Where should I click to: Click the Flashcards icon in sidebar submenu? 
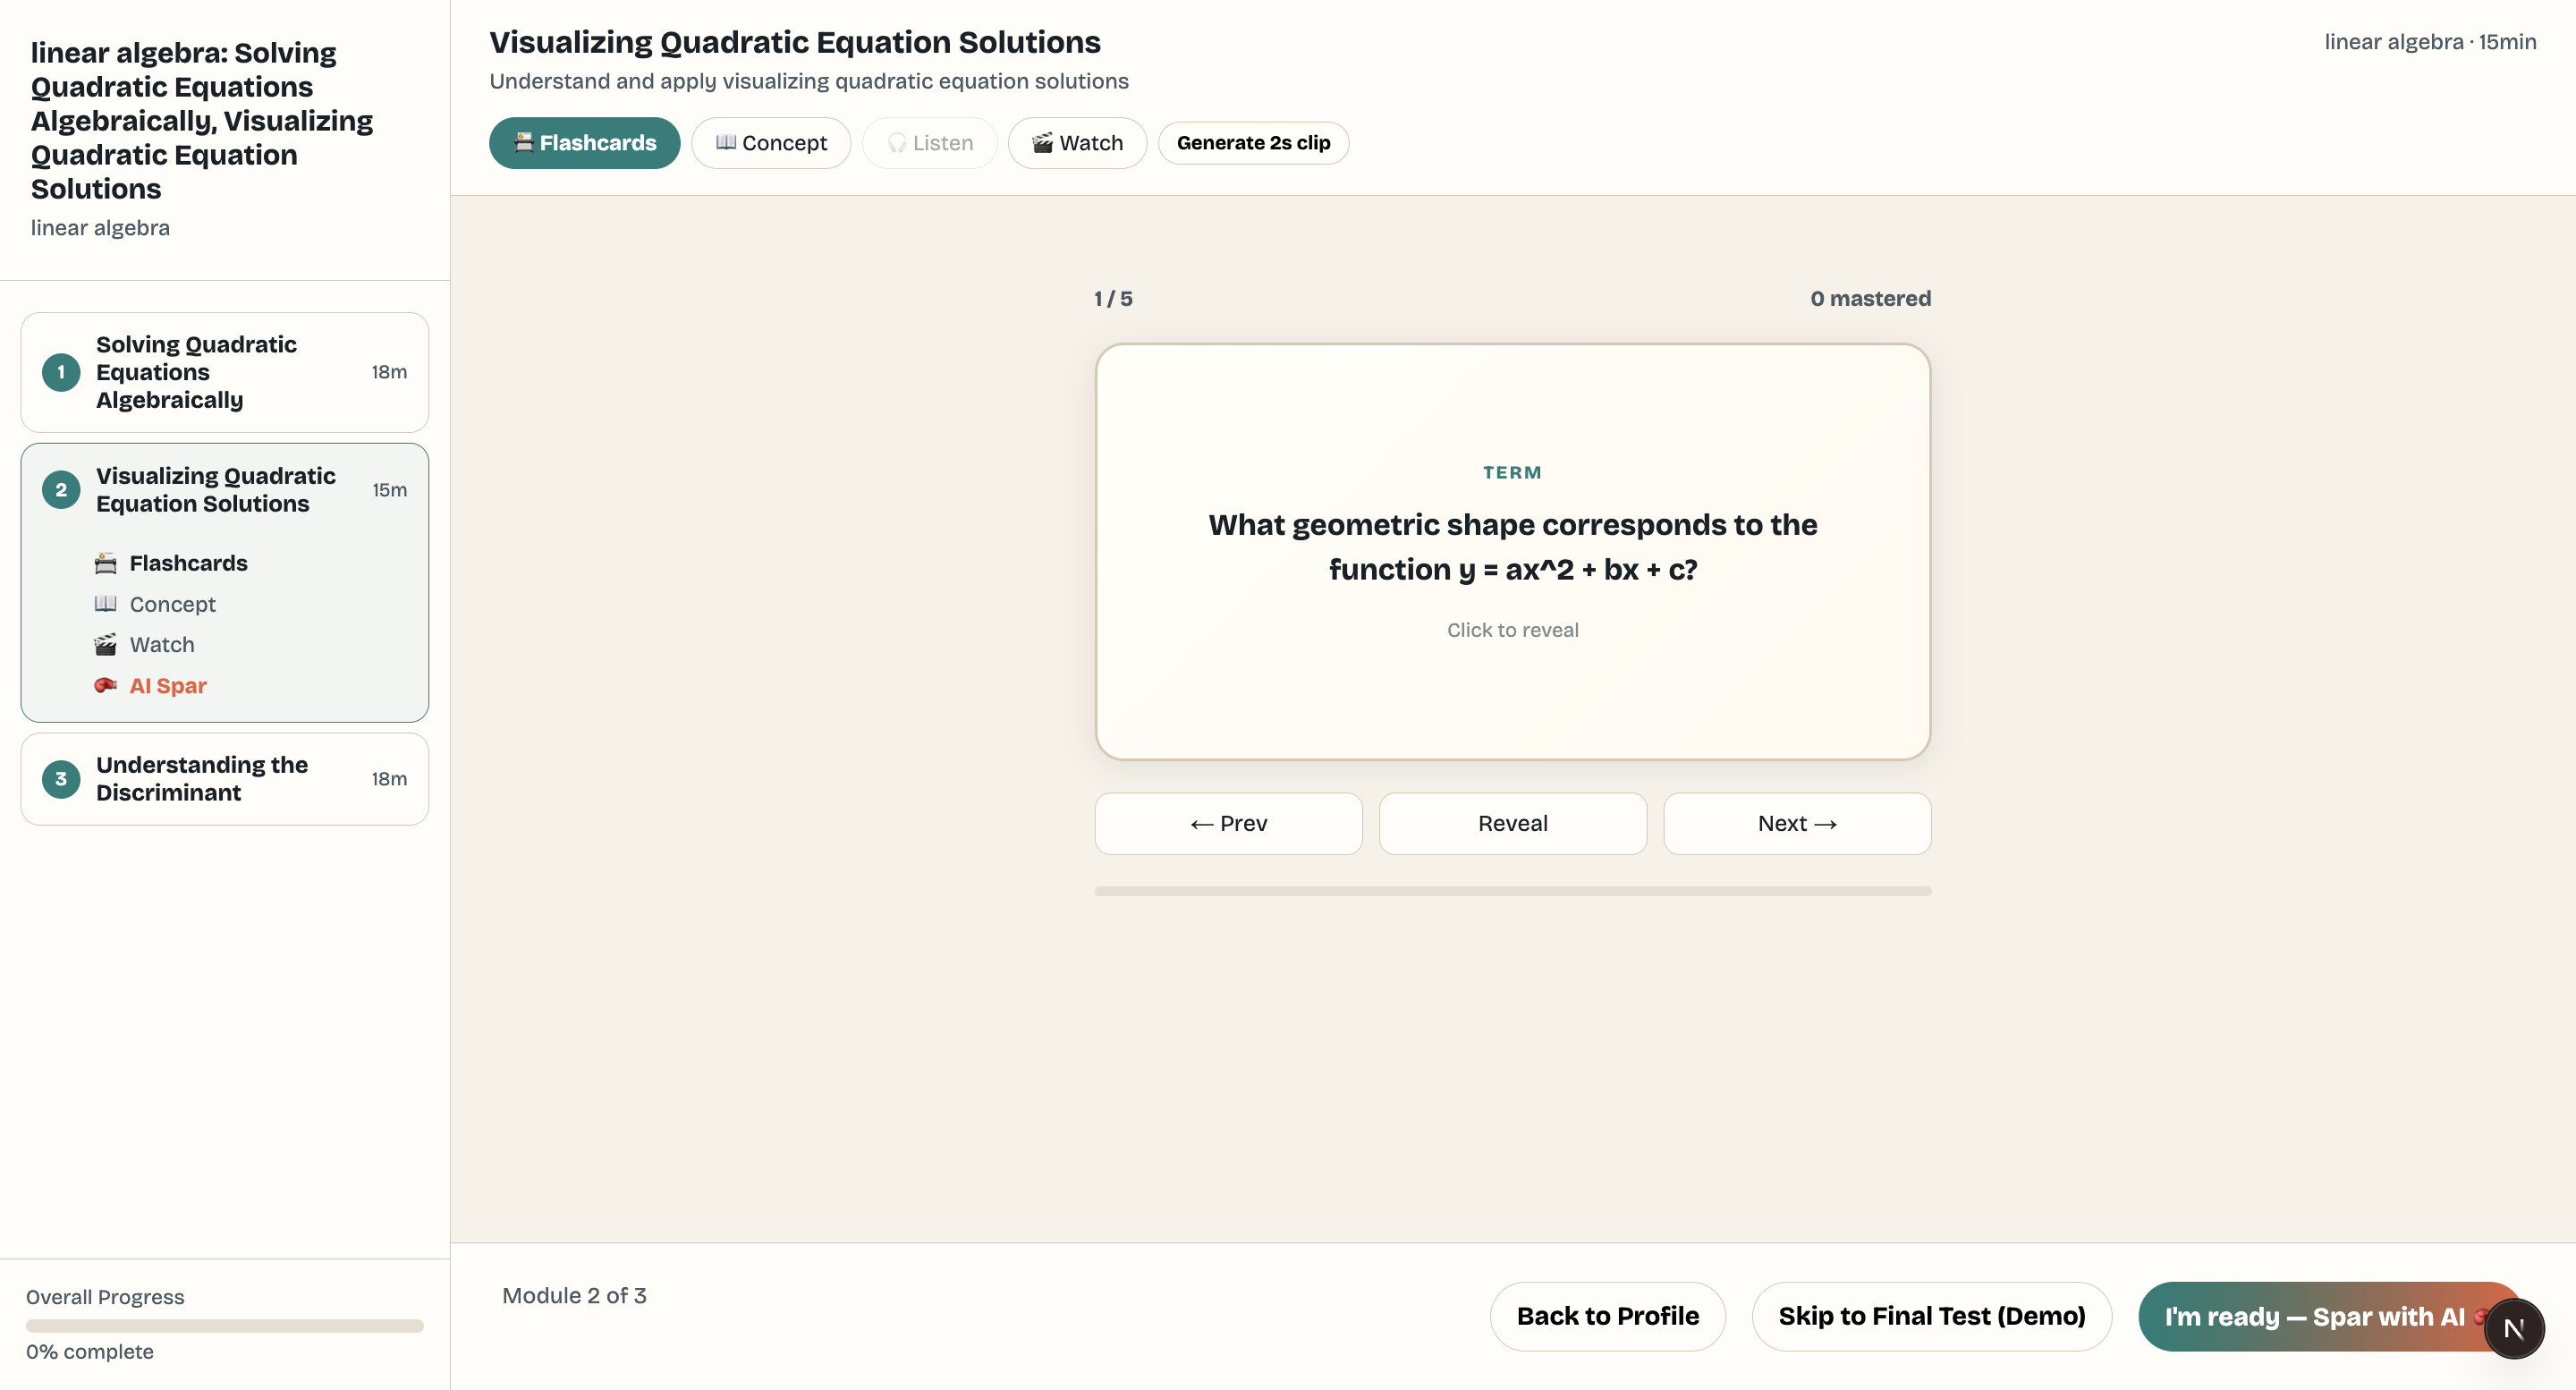105,563
